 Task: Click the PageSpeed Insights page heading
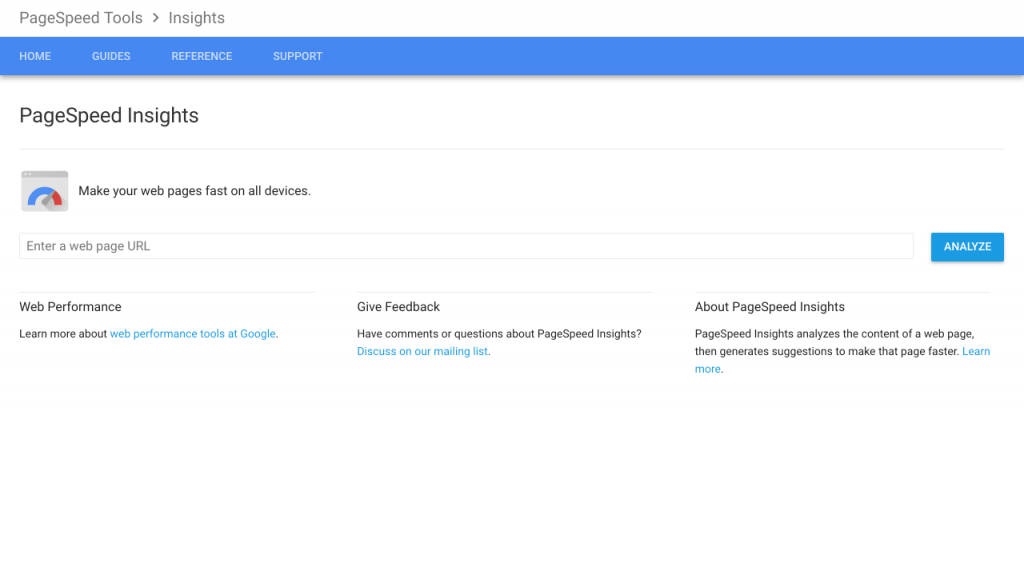tap(109, 116)
